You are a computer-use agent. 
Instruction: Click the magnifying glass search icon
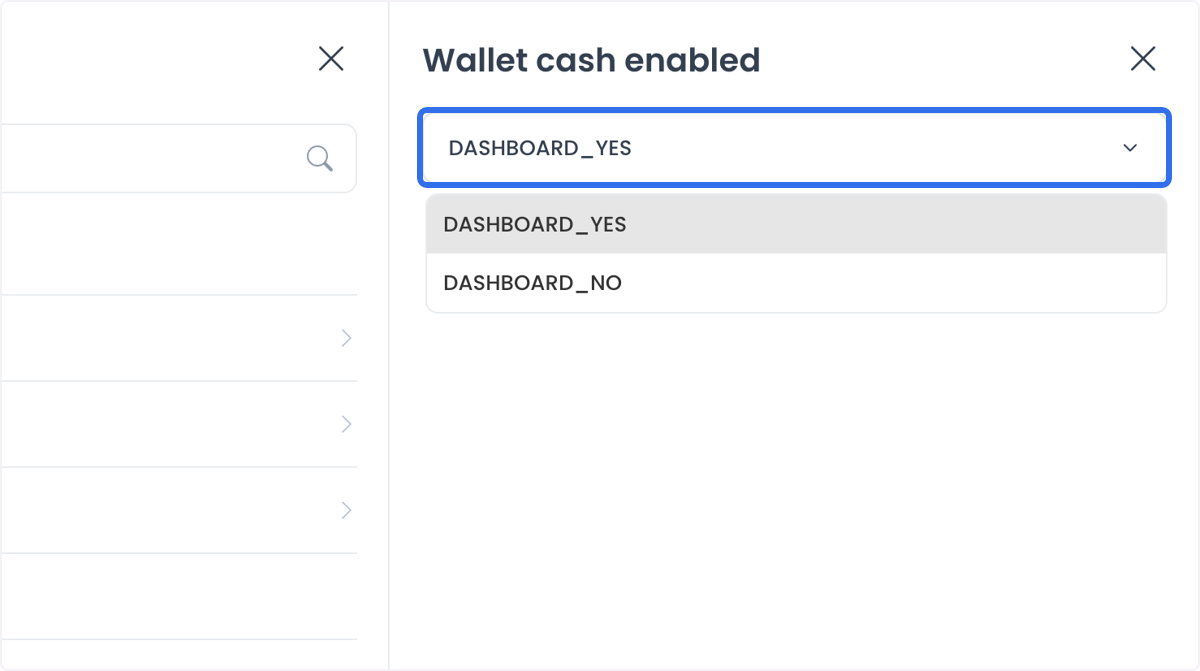320,158
